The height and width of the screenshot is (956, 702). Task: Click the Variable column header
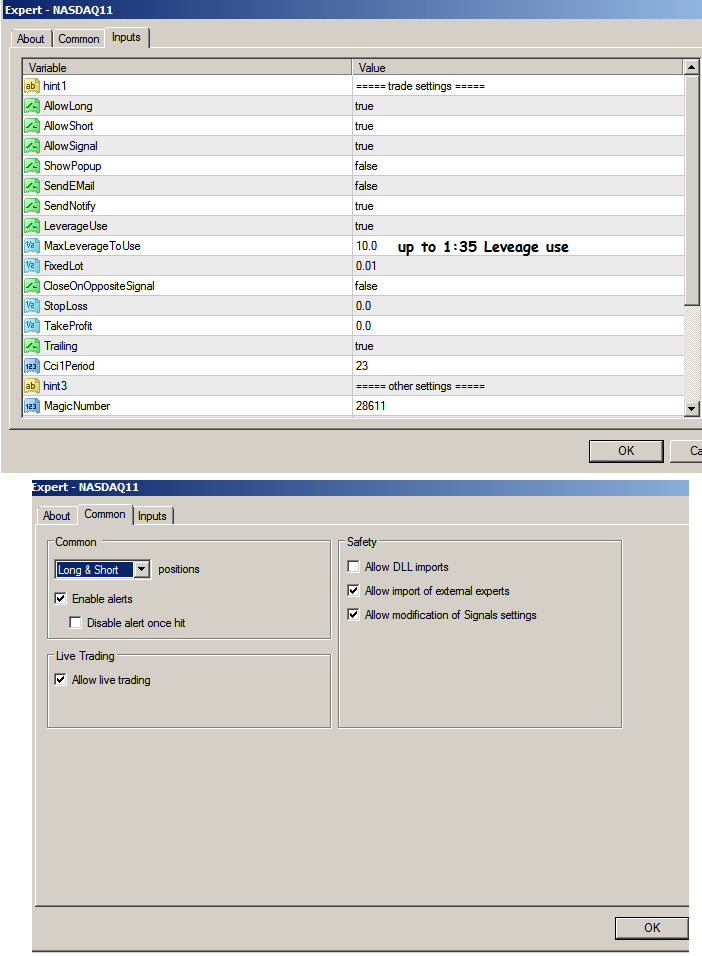pyautogui.click(x=187, y=67)
